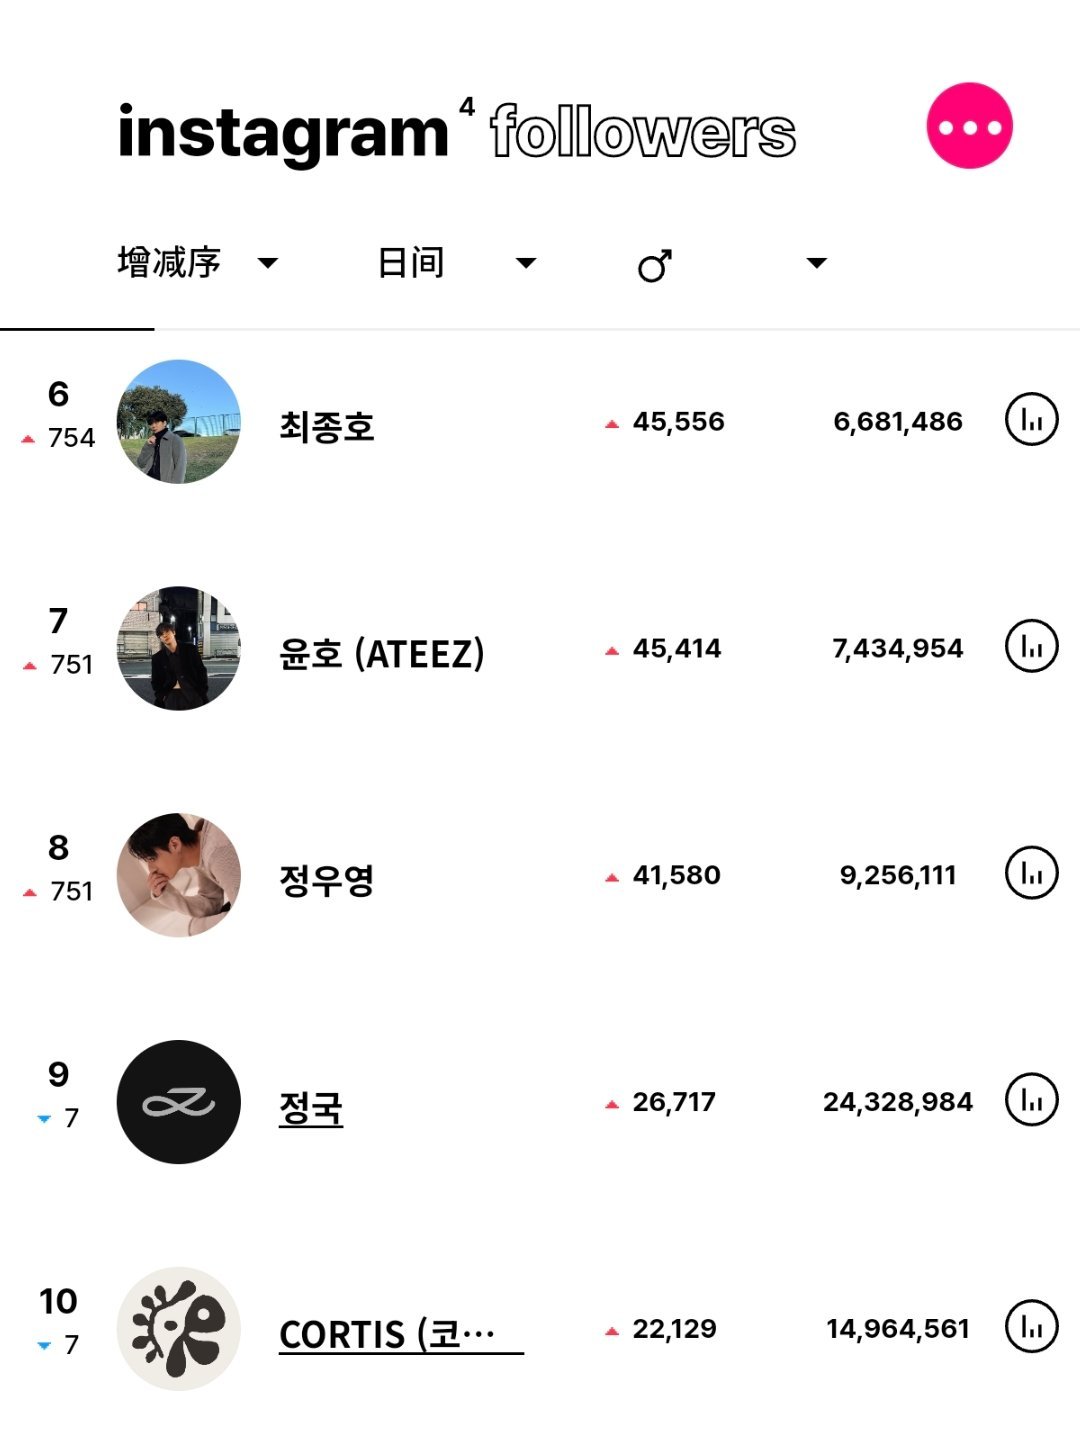Viewport: 1080px width, 1449px height.
Task: Open chart icon for 최종호
Action: click(x=1031, y=420)
